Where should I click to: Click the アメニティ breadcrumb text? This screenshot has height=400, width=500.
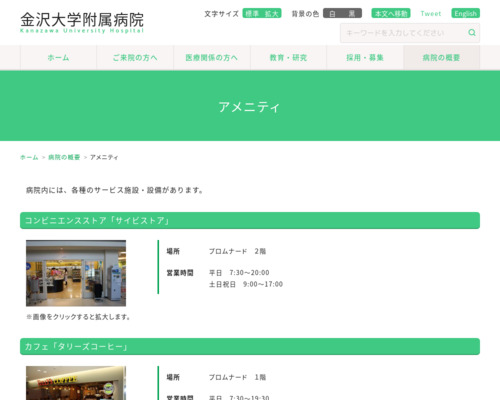(104, 157)
